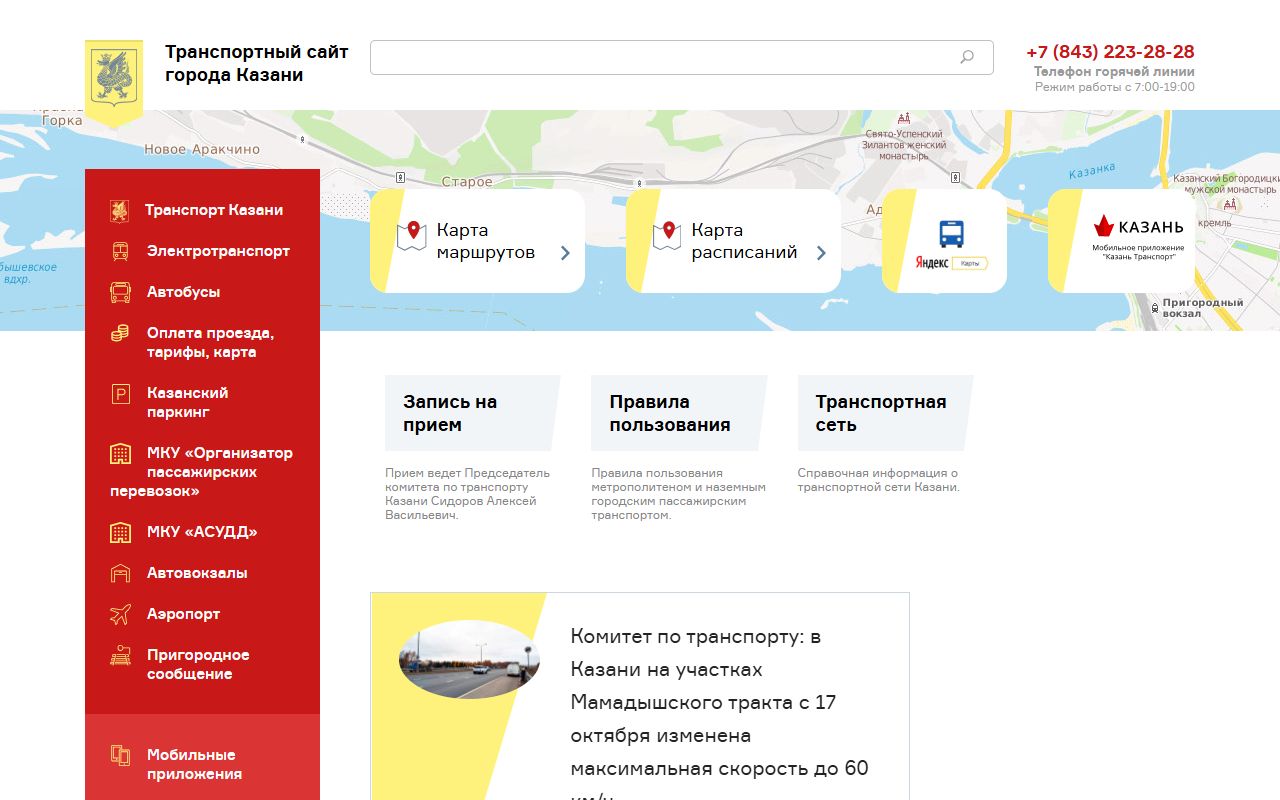Click the building icon beside МКУ «Организатор»

point(120,453)
